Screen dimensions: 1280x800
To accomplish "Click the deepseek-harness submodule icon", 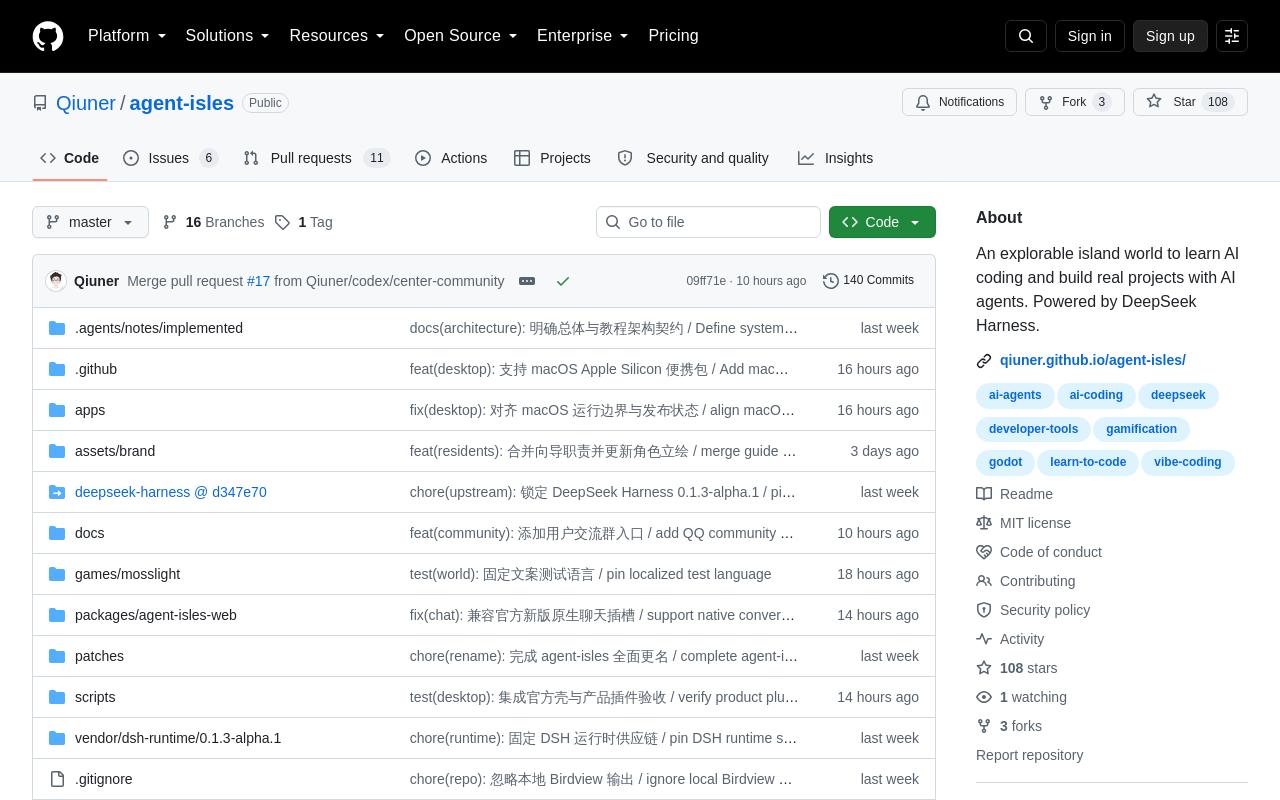I will (x=57, y=492).
